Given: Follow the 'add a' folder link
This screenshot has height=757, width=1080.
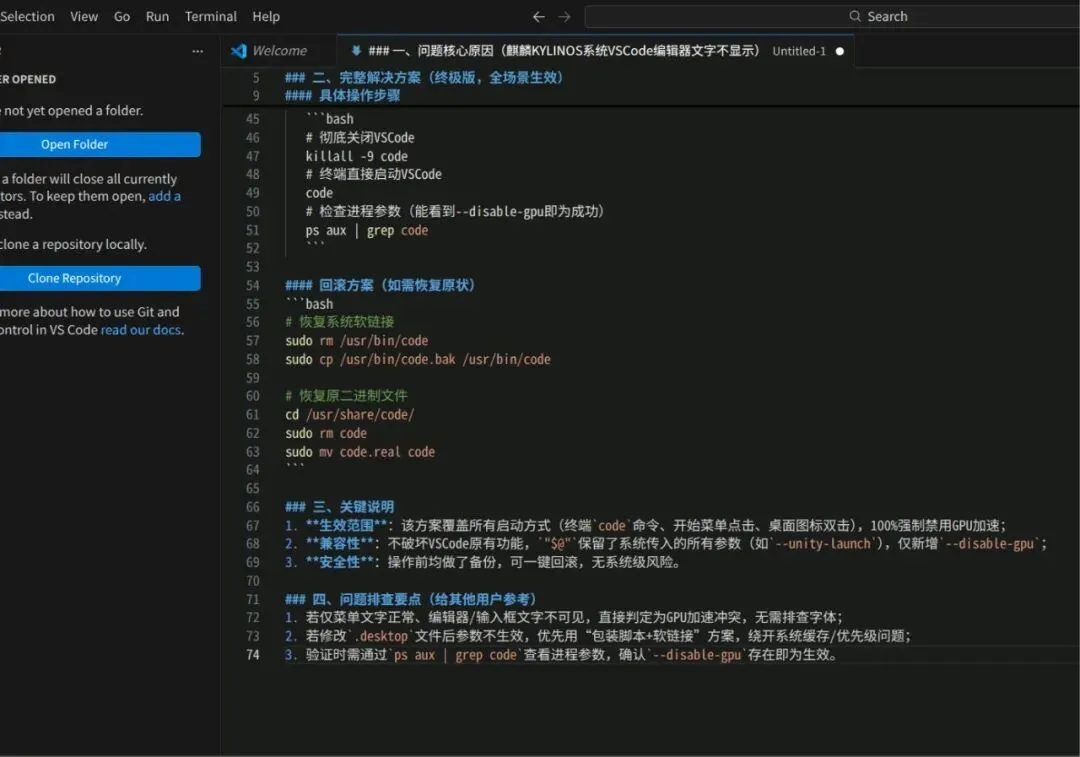Looking at the screenshot, I should (165, 196).
